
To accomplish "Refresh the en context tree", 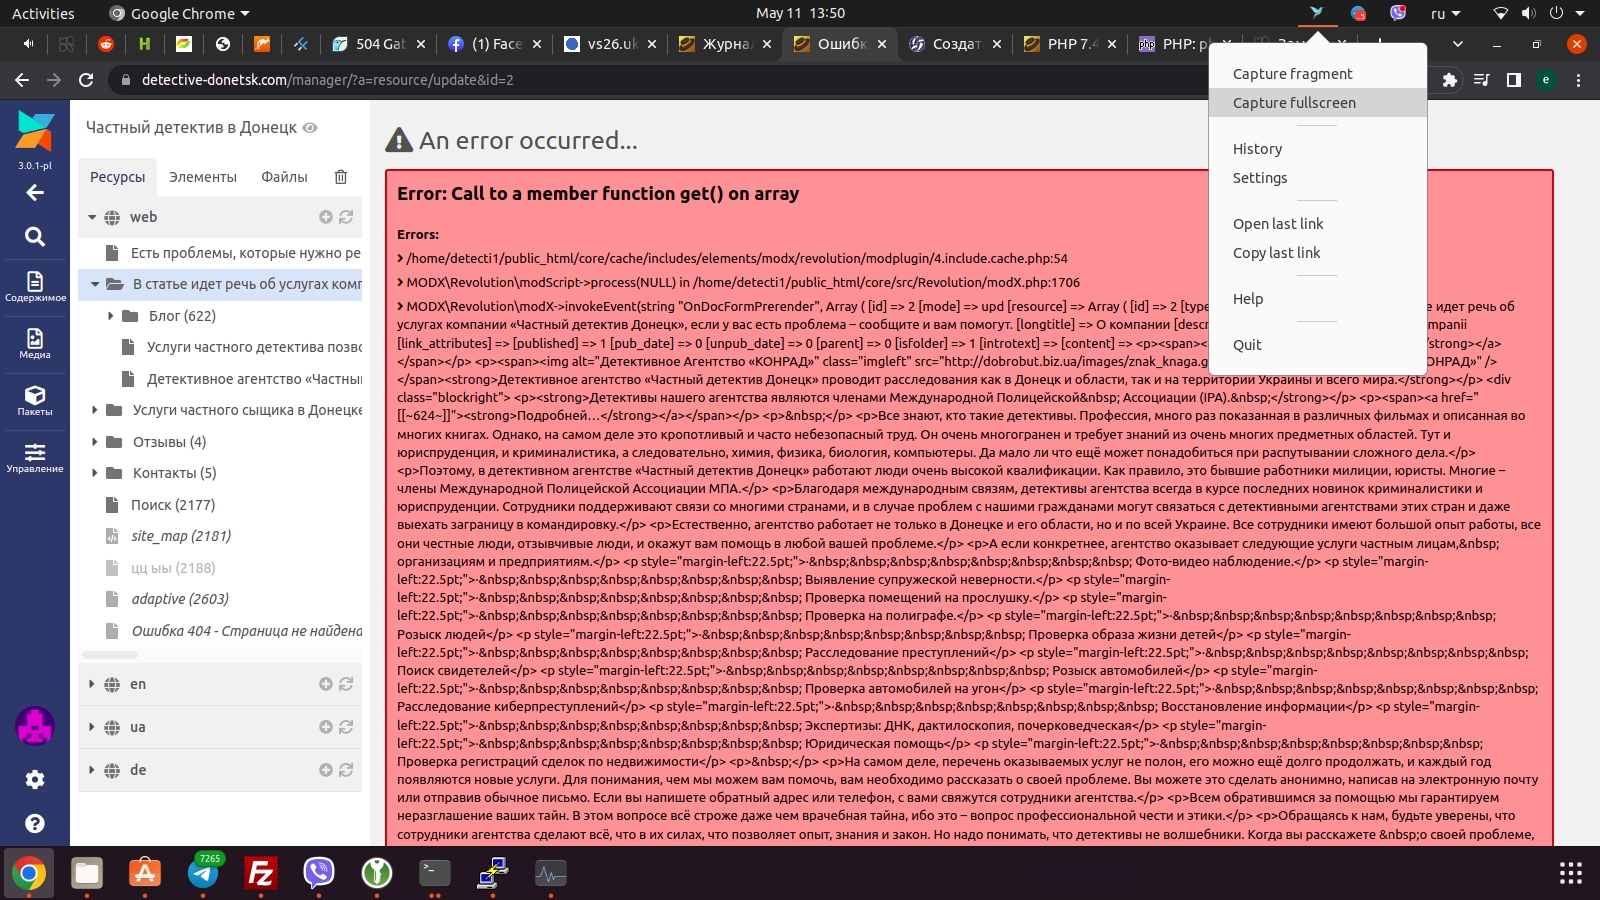I will tap(346, 684).
